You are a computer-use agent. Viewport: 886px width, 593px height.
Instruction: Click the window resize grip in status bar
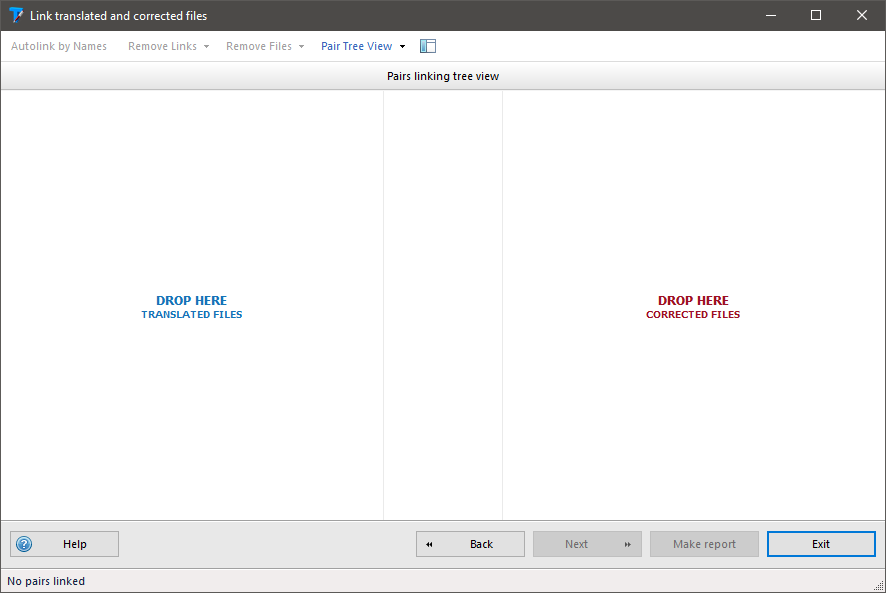click(879, 586)
